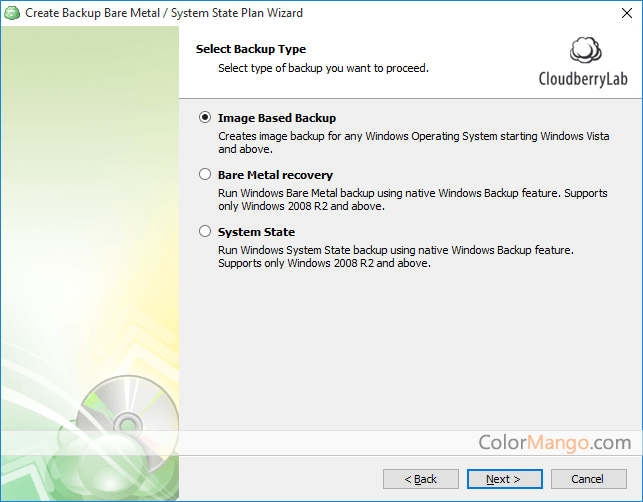Select the Image Based Backup radio button
The width and height of the screenshot is (643, 502).
click(206, 118)
